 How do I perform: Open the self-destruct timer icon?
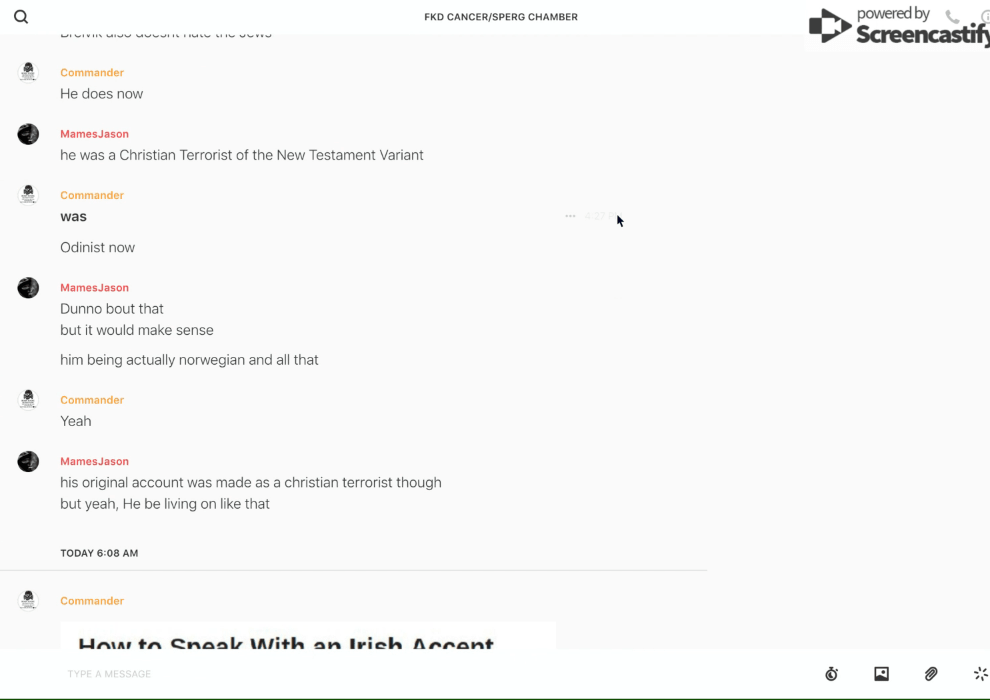(832, 674)
